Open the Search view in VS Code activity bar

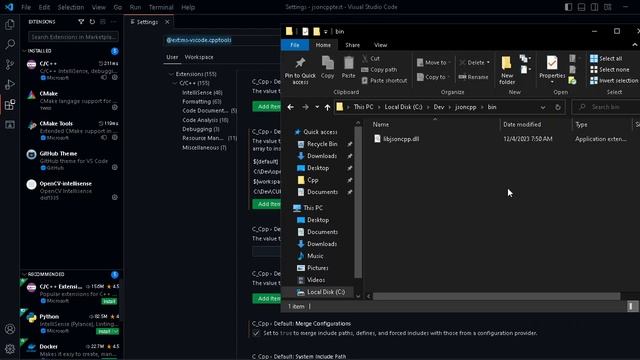click(x=10, y=44)
